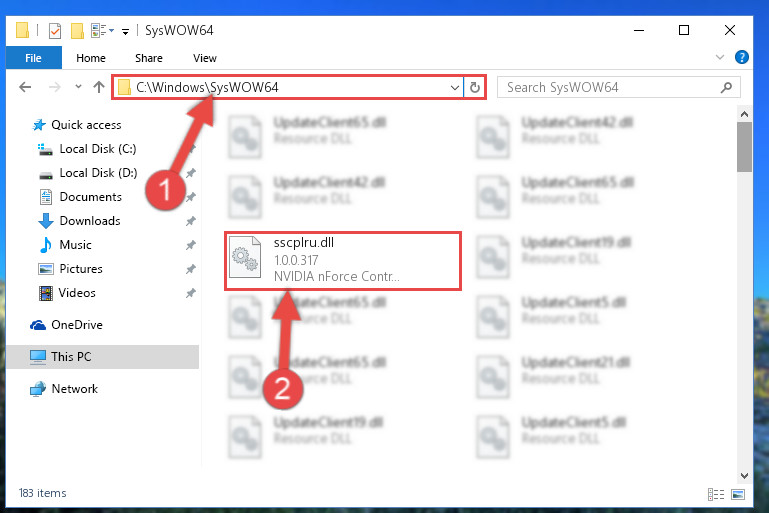
Task: Click the Properties icon in quick access toolbar
Action: [55, 31]
